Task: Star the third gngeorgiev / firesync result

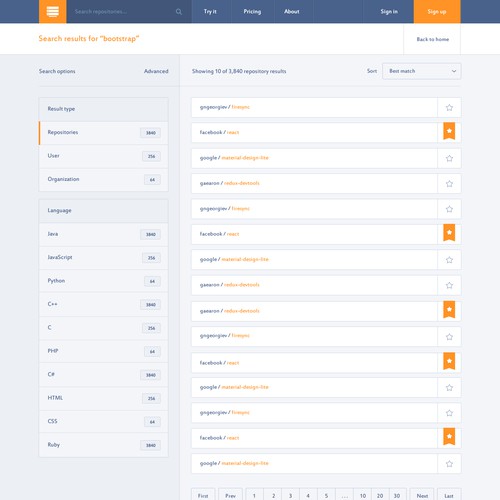Action: click(449, 337)
